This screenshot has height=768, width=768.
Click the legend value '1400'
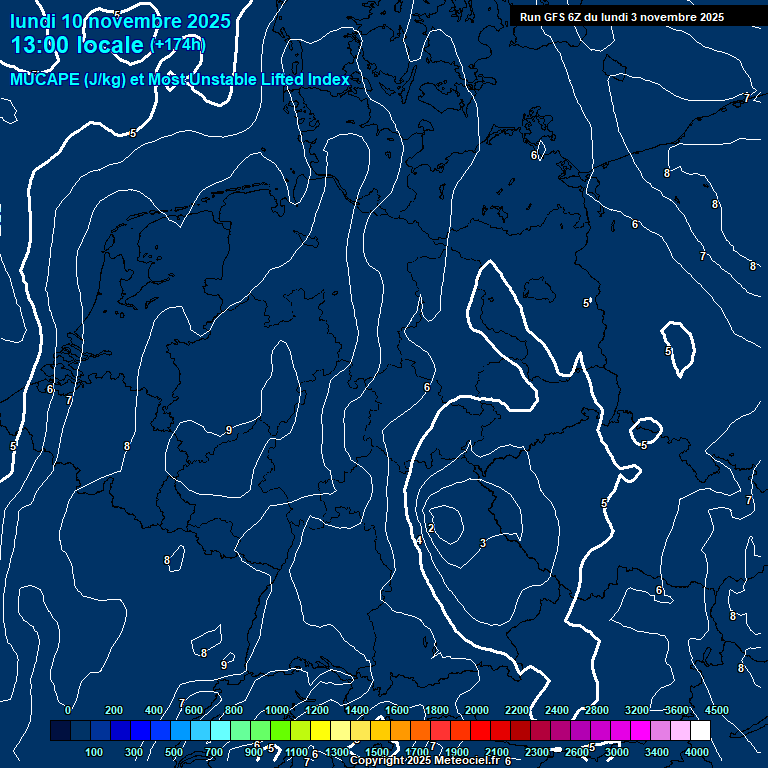coord(357,710)
